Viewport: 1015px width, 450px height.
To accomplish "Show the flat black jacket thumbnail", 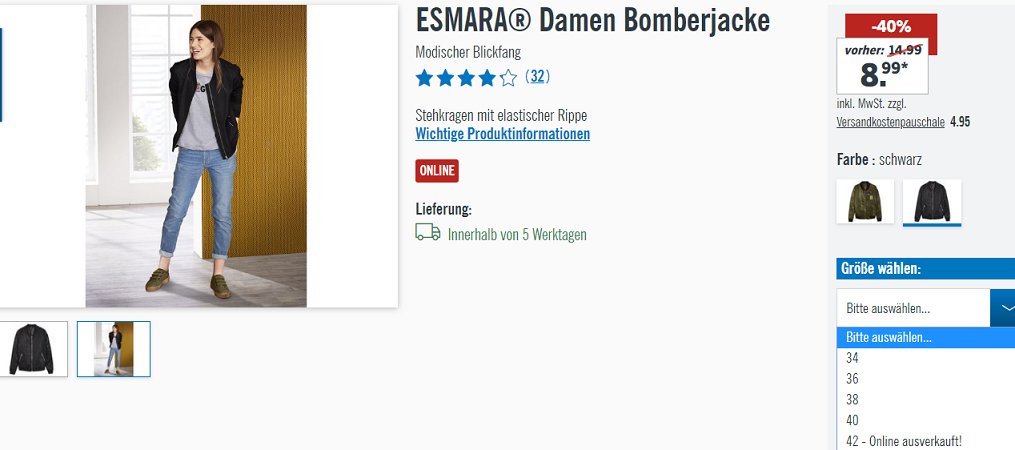I will [x=32, y=348].
